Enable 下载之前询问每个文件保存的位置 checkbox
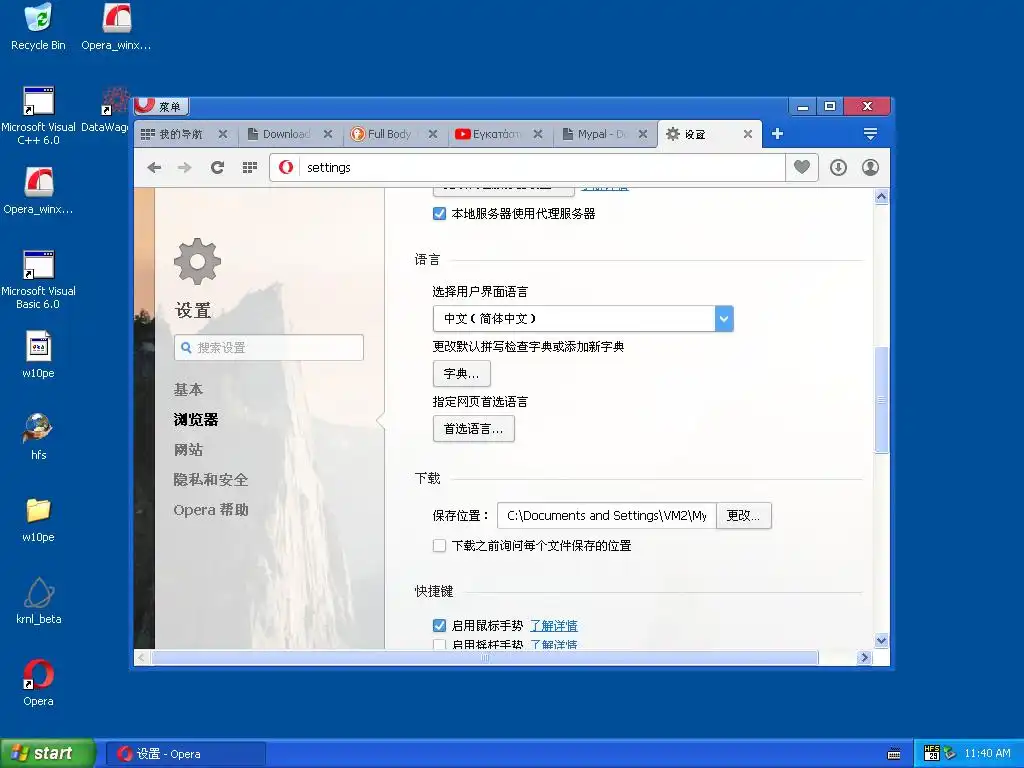 coord(440,545)
